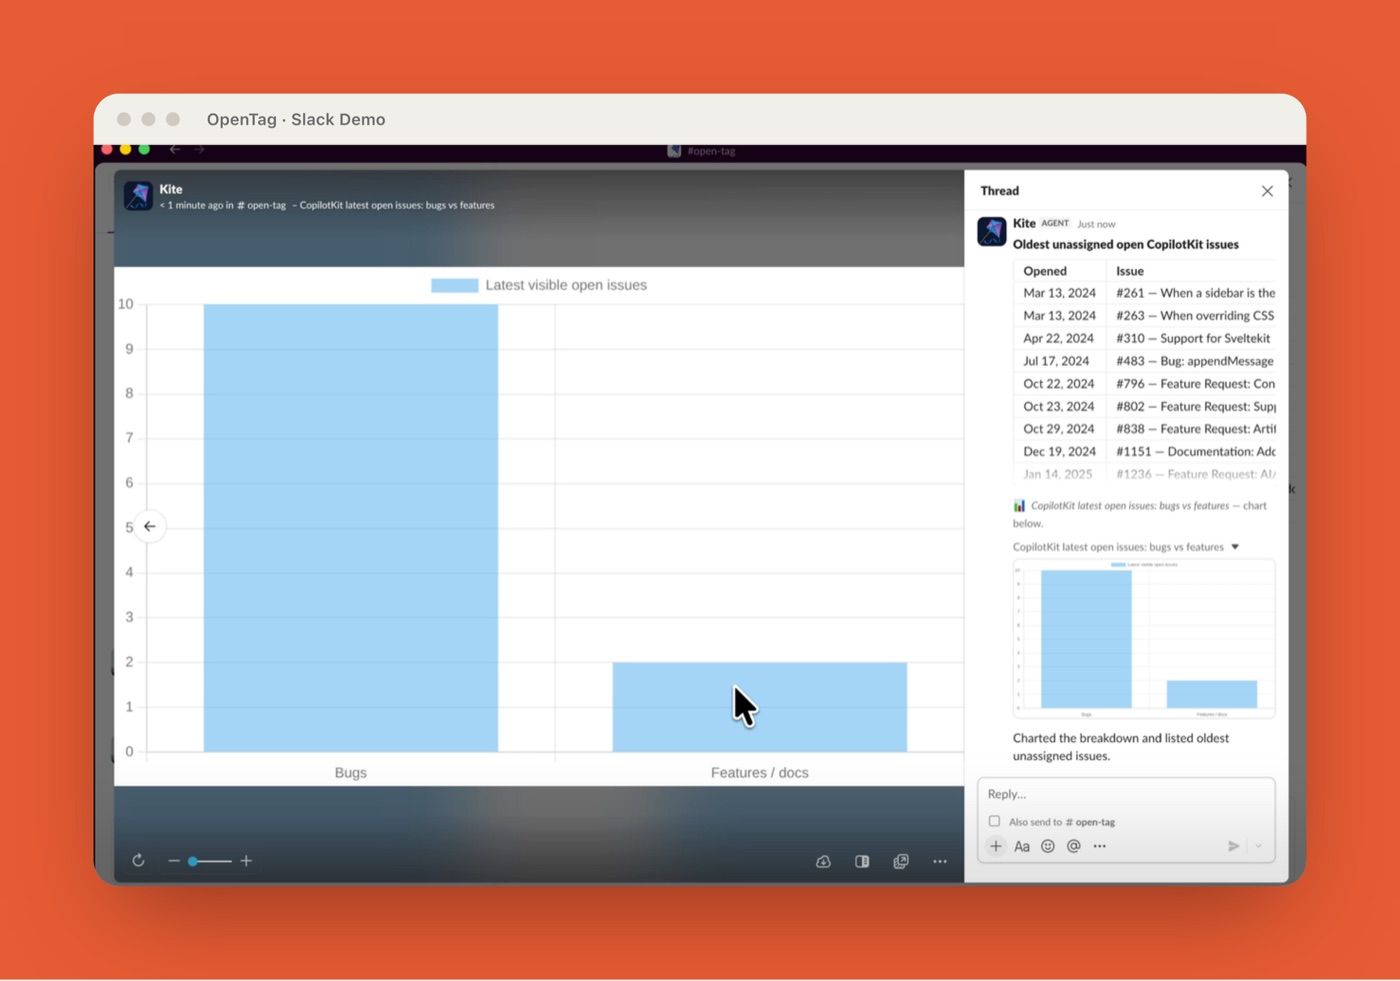Click the Just now timestamp in thread

1096,224
